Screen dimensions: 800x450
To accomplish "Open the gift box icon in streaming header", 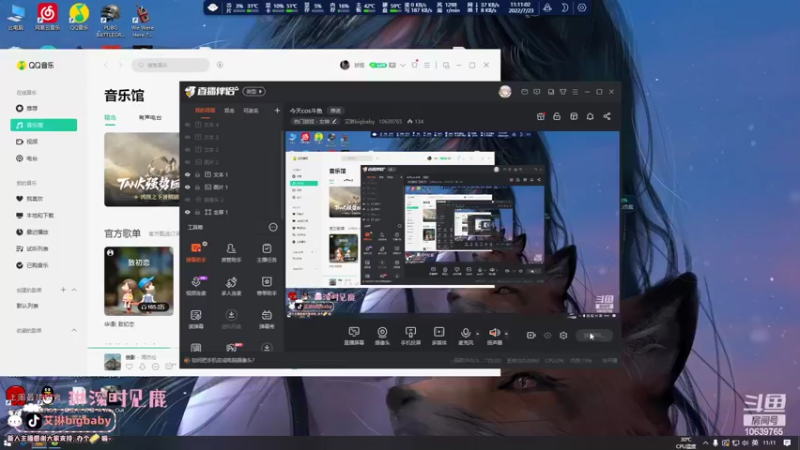I will point(541,116).
